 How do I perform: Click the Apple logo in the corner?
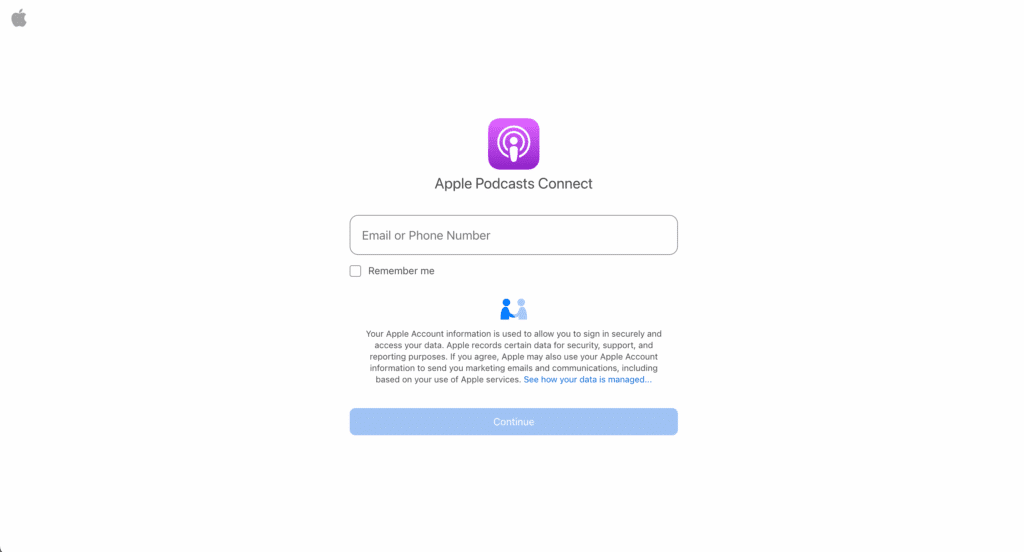(x=19, y=18)
